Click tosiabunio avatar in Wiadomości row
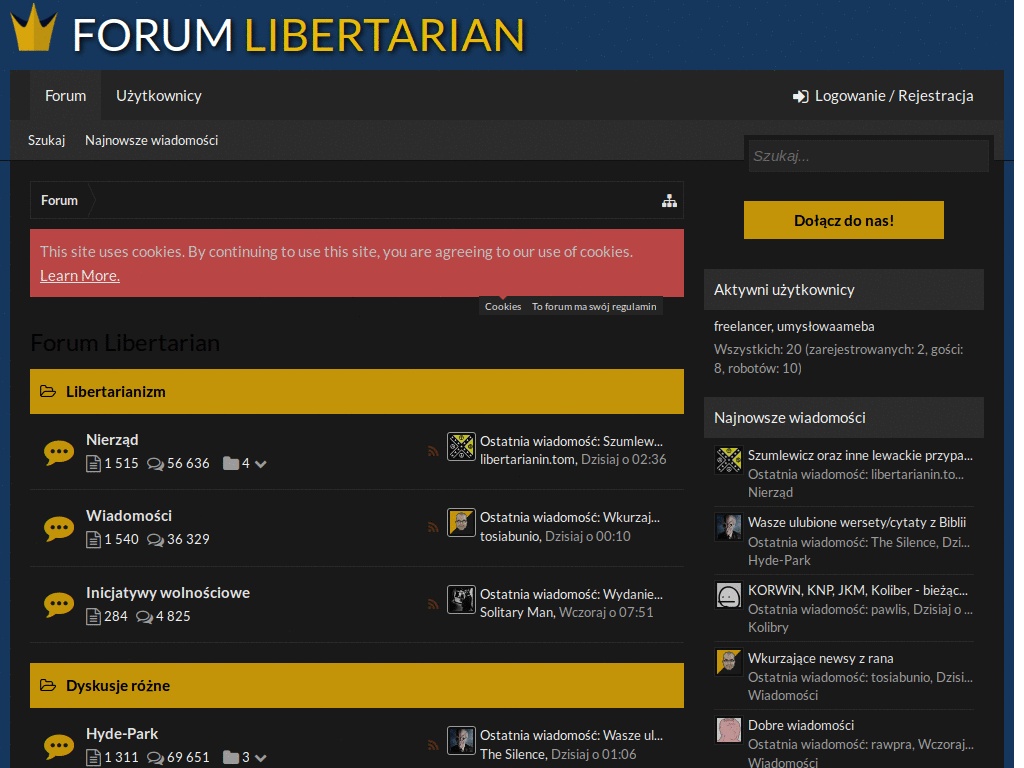This screenshot has width=1024, height=768. tap(461, 522)
